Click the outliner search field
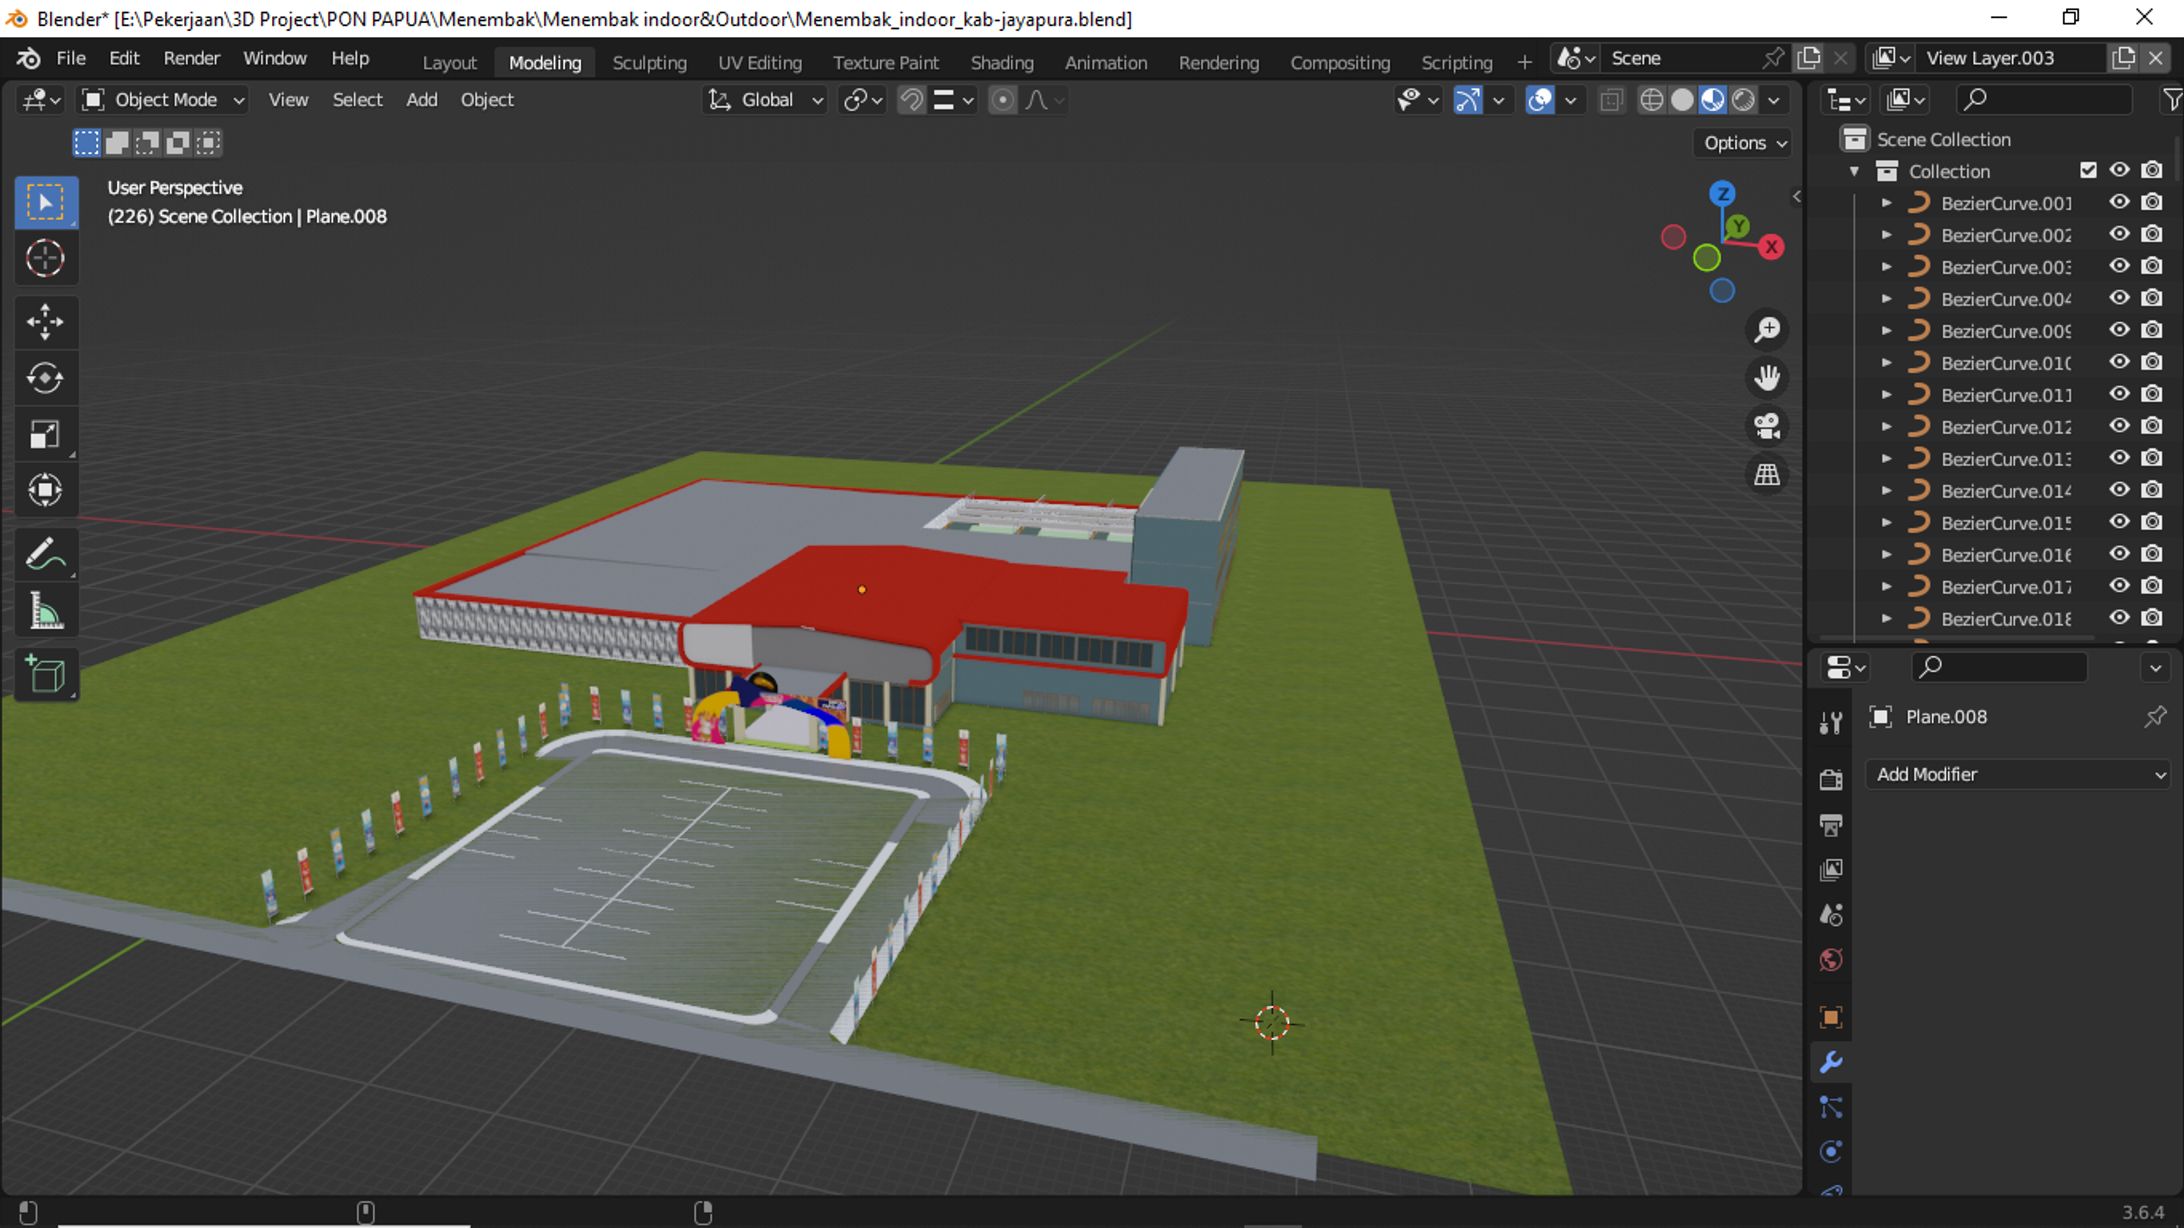 click(x=2043, y=99)
